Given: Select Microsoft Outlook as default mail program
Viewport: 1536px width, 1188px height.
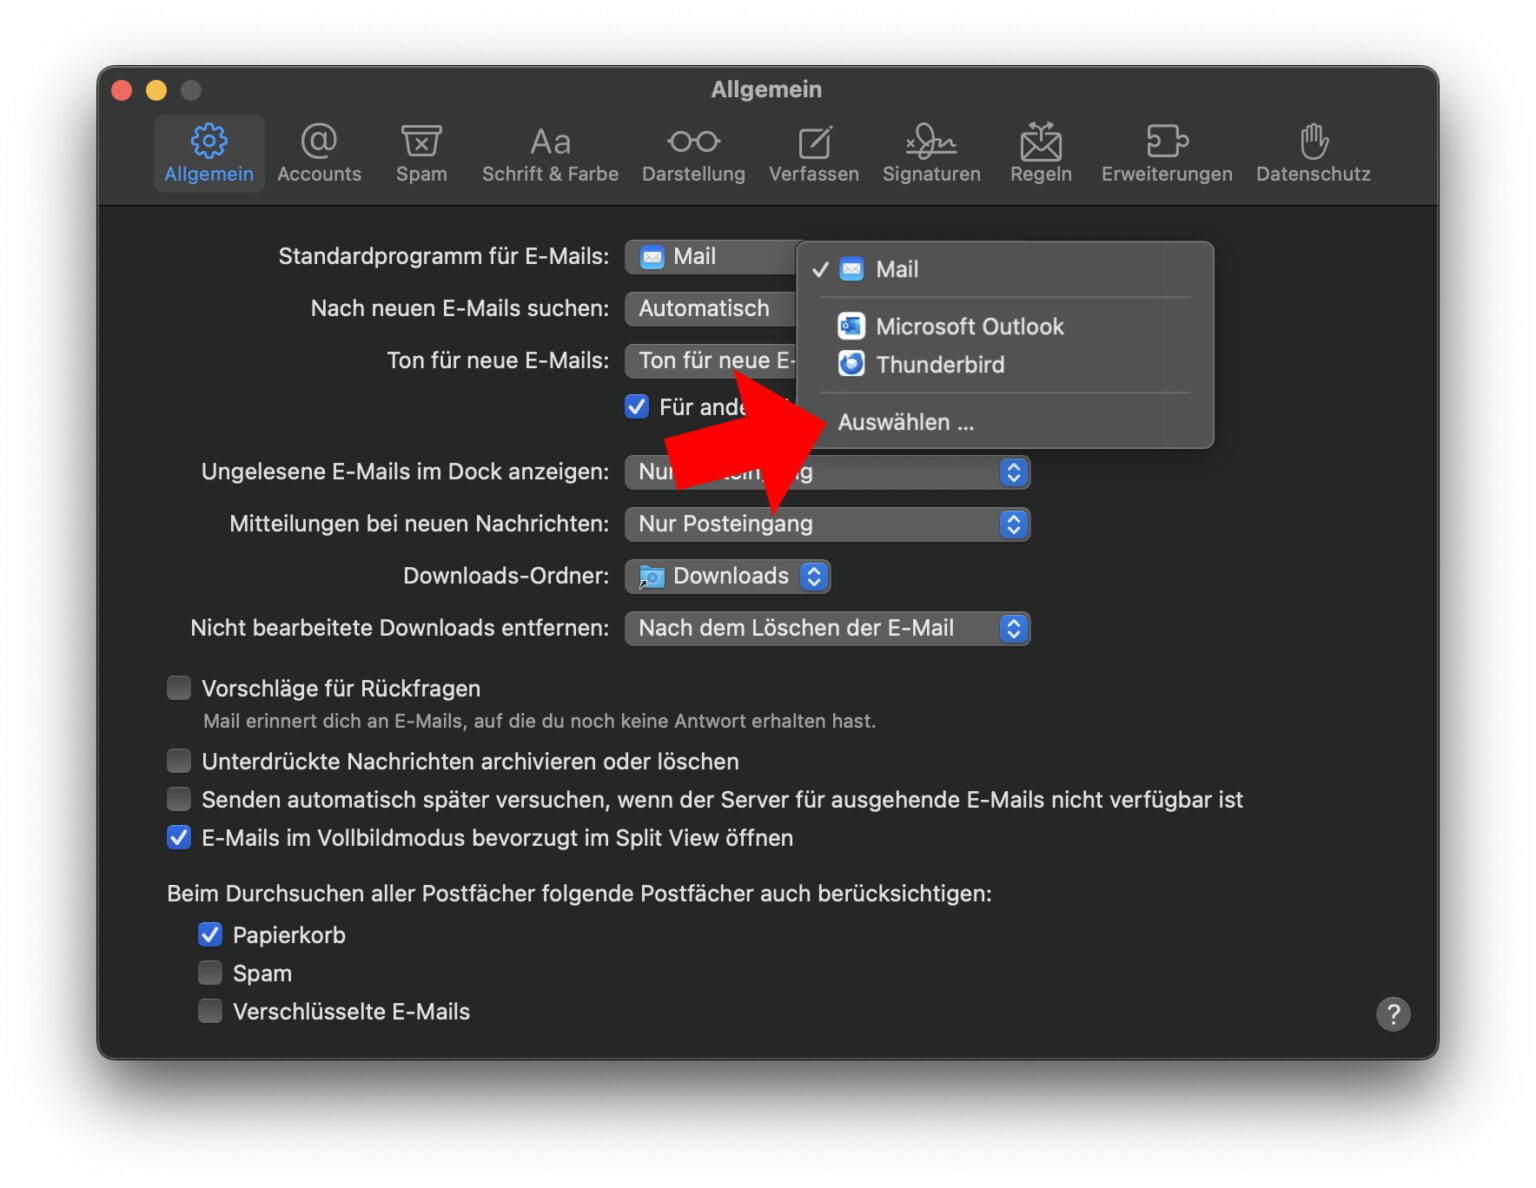Looking at the screenshot, I should [x=968, y=326].
